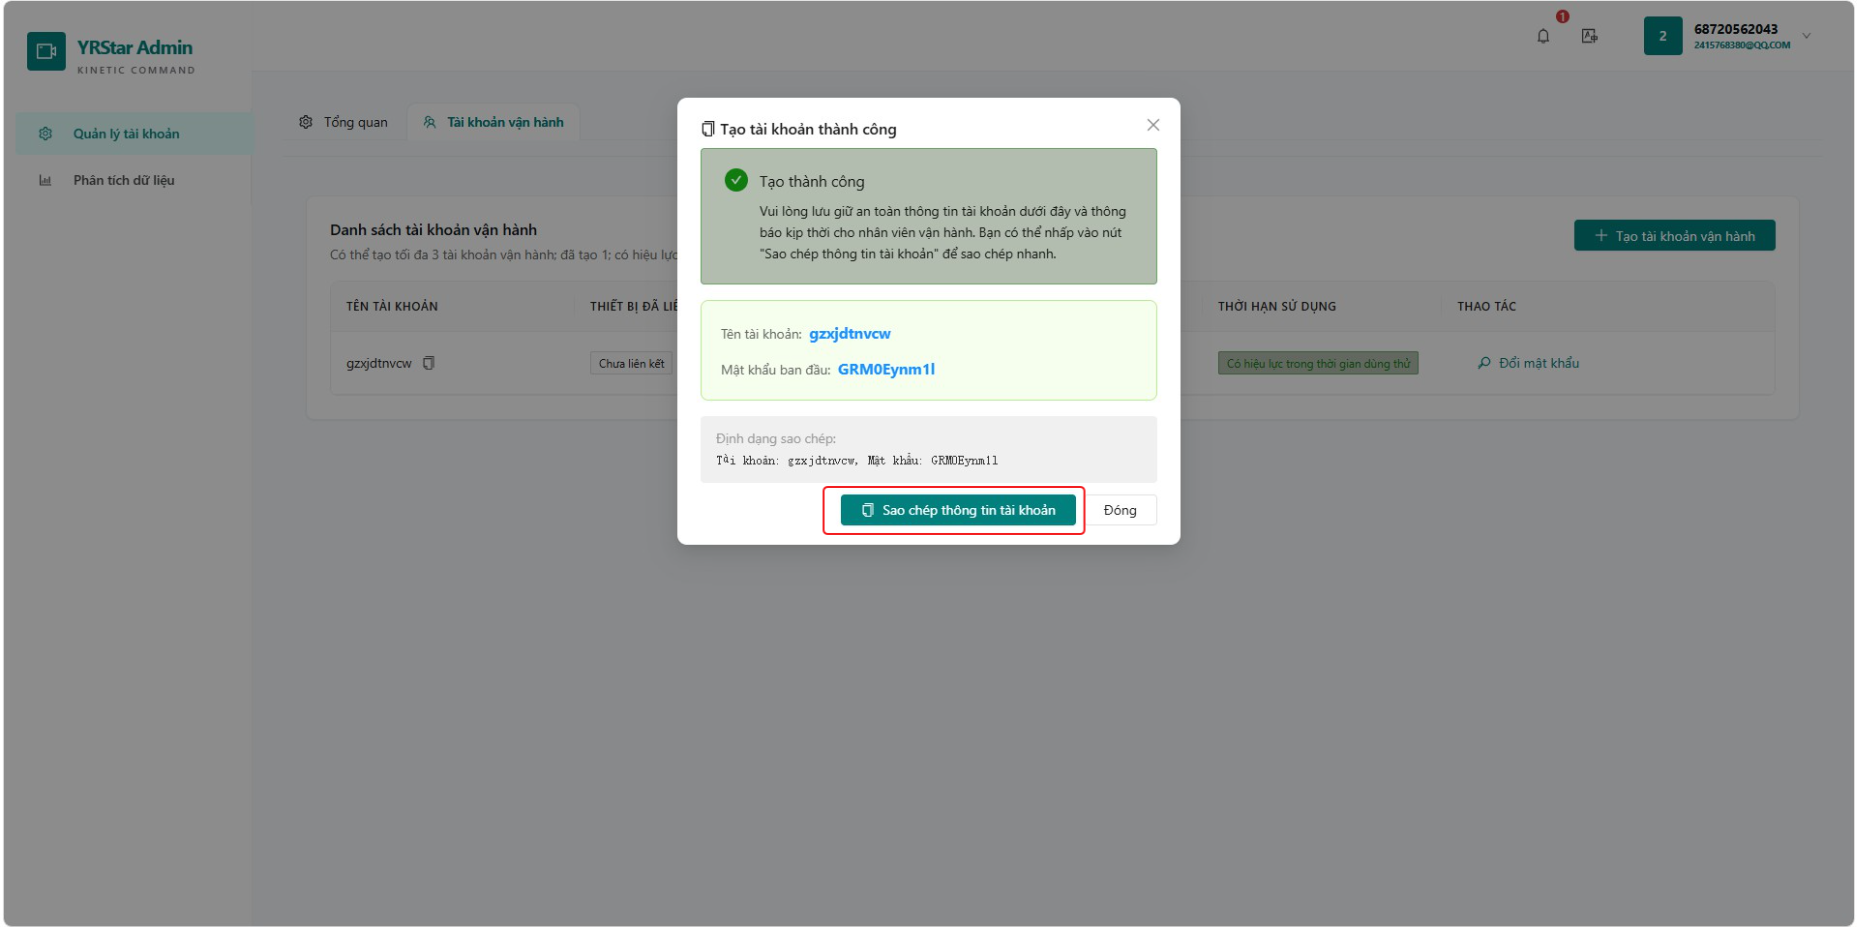Switch to the Tổng quan tab

coord(343,122)
